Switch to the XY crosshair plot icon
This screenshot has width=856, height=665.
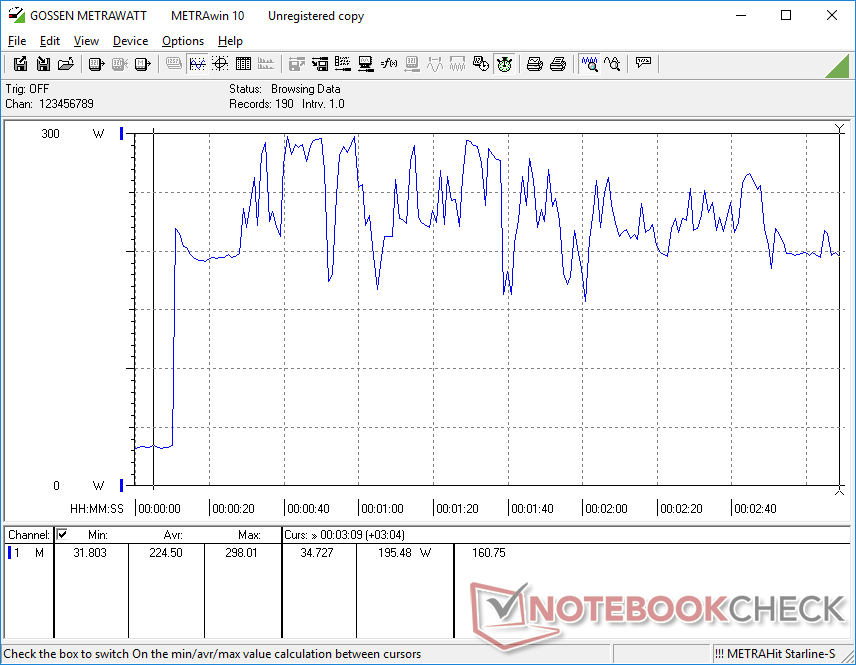click(x=220, y=64)
